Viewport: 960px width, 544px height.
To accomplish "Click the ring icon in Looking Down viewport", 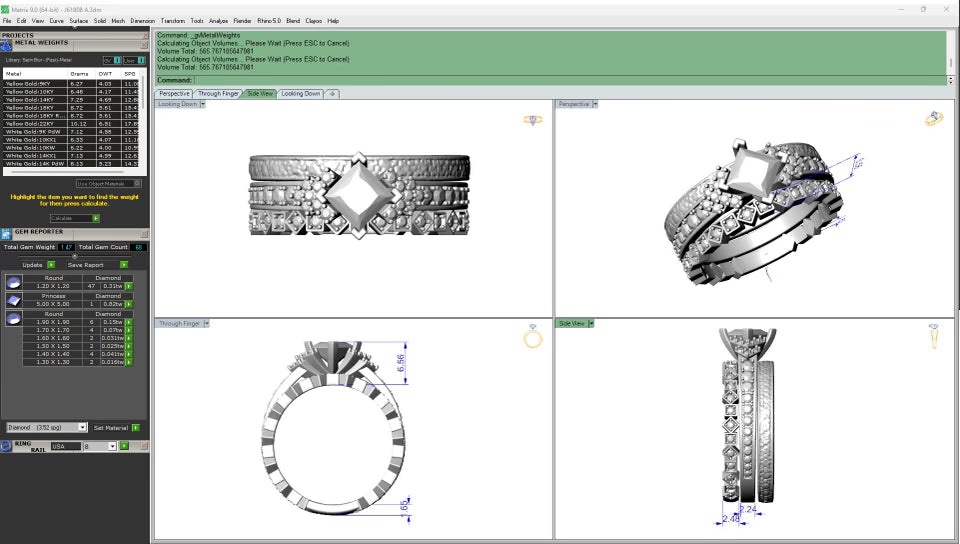I will [x=533, y=120].
